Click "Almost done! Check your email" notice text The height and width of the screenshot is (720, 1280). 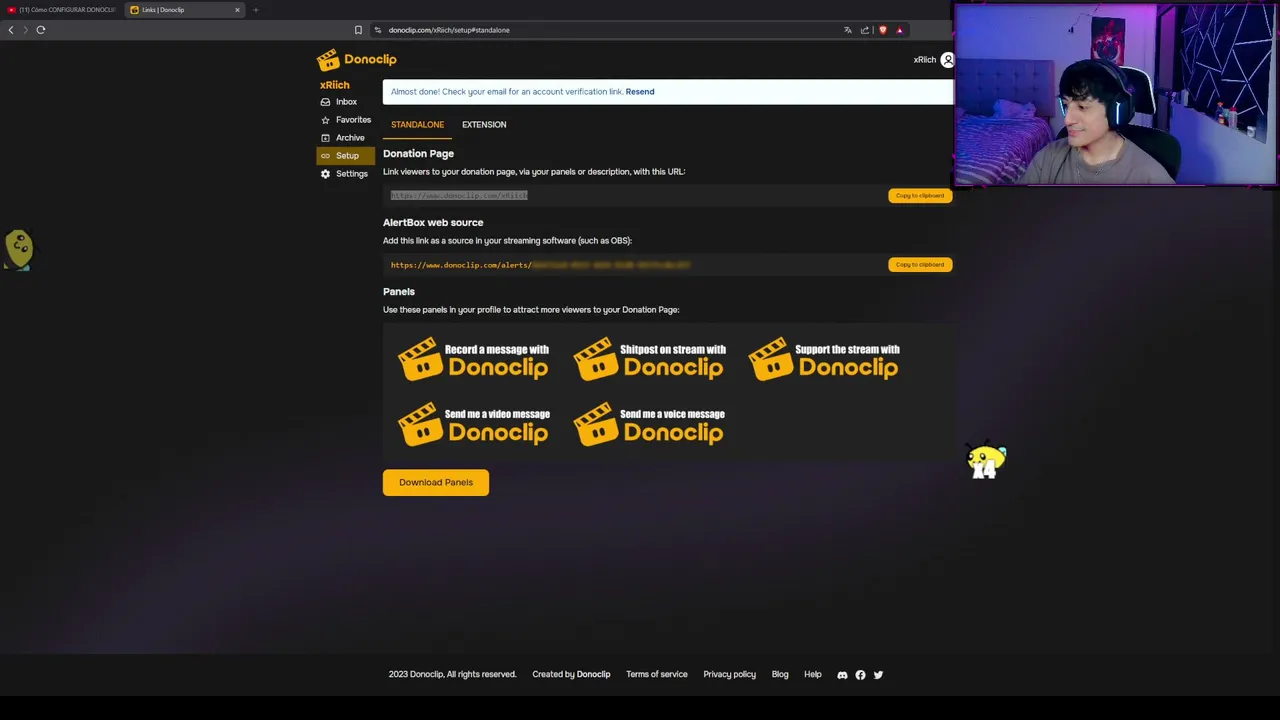[x=507, y=92]
